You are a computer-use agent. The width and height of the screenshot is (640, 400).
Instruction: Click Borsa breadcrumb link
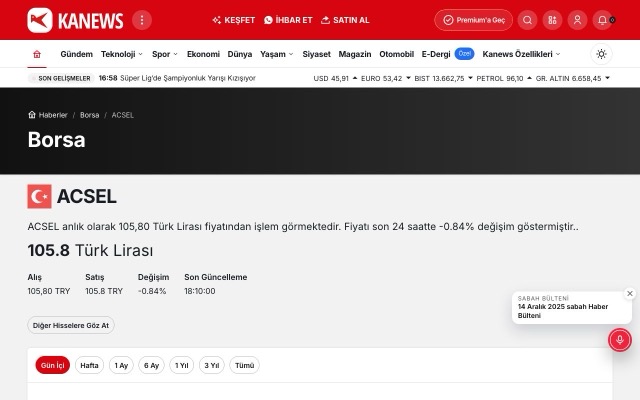click(89, 115)
